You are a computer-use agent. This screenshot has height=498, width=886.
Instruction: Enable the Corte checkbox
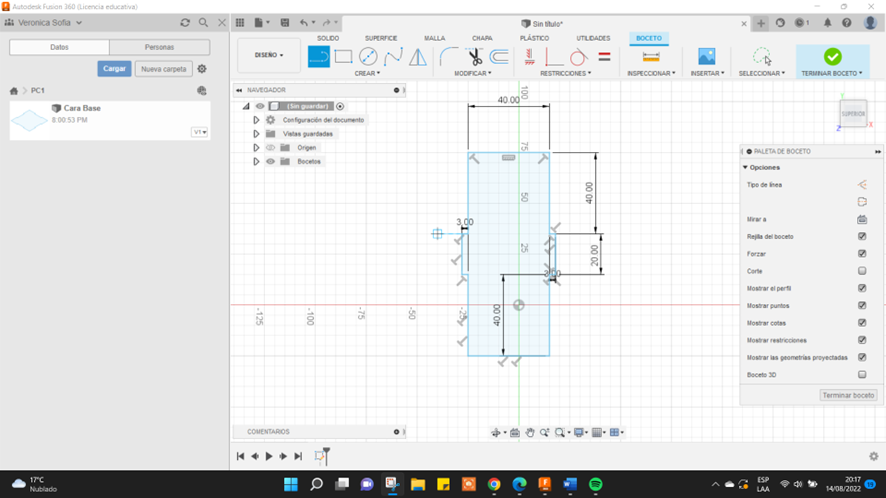[x=862, y=271]
